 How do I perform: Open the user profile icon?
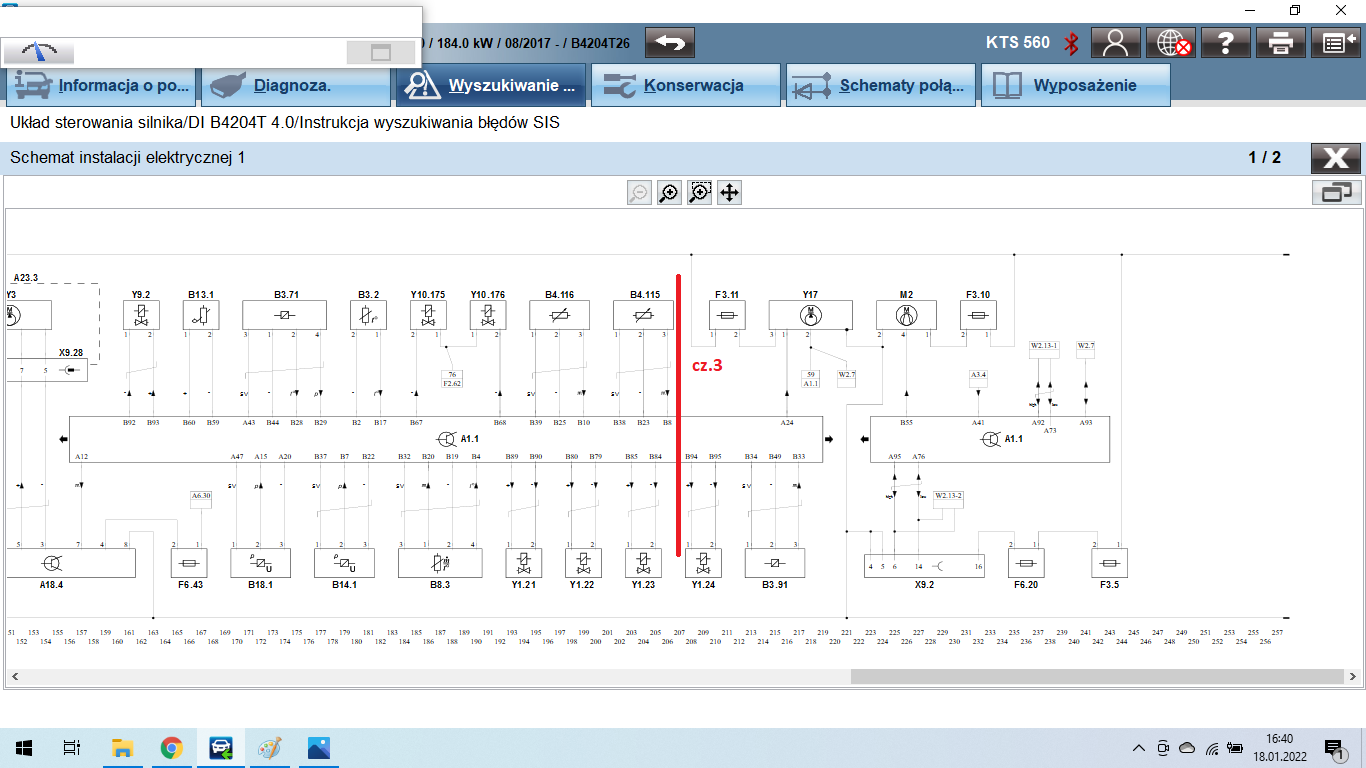(x=1115, y=43)
